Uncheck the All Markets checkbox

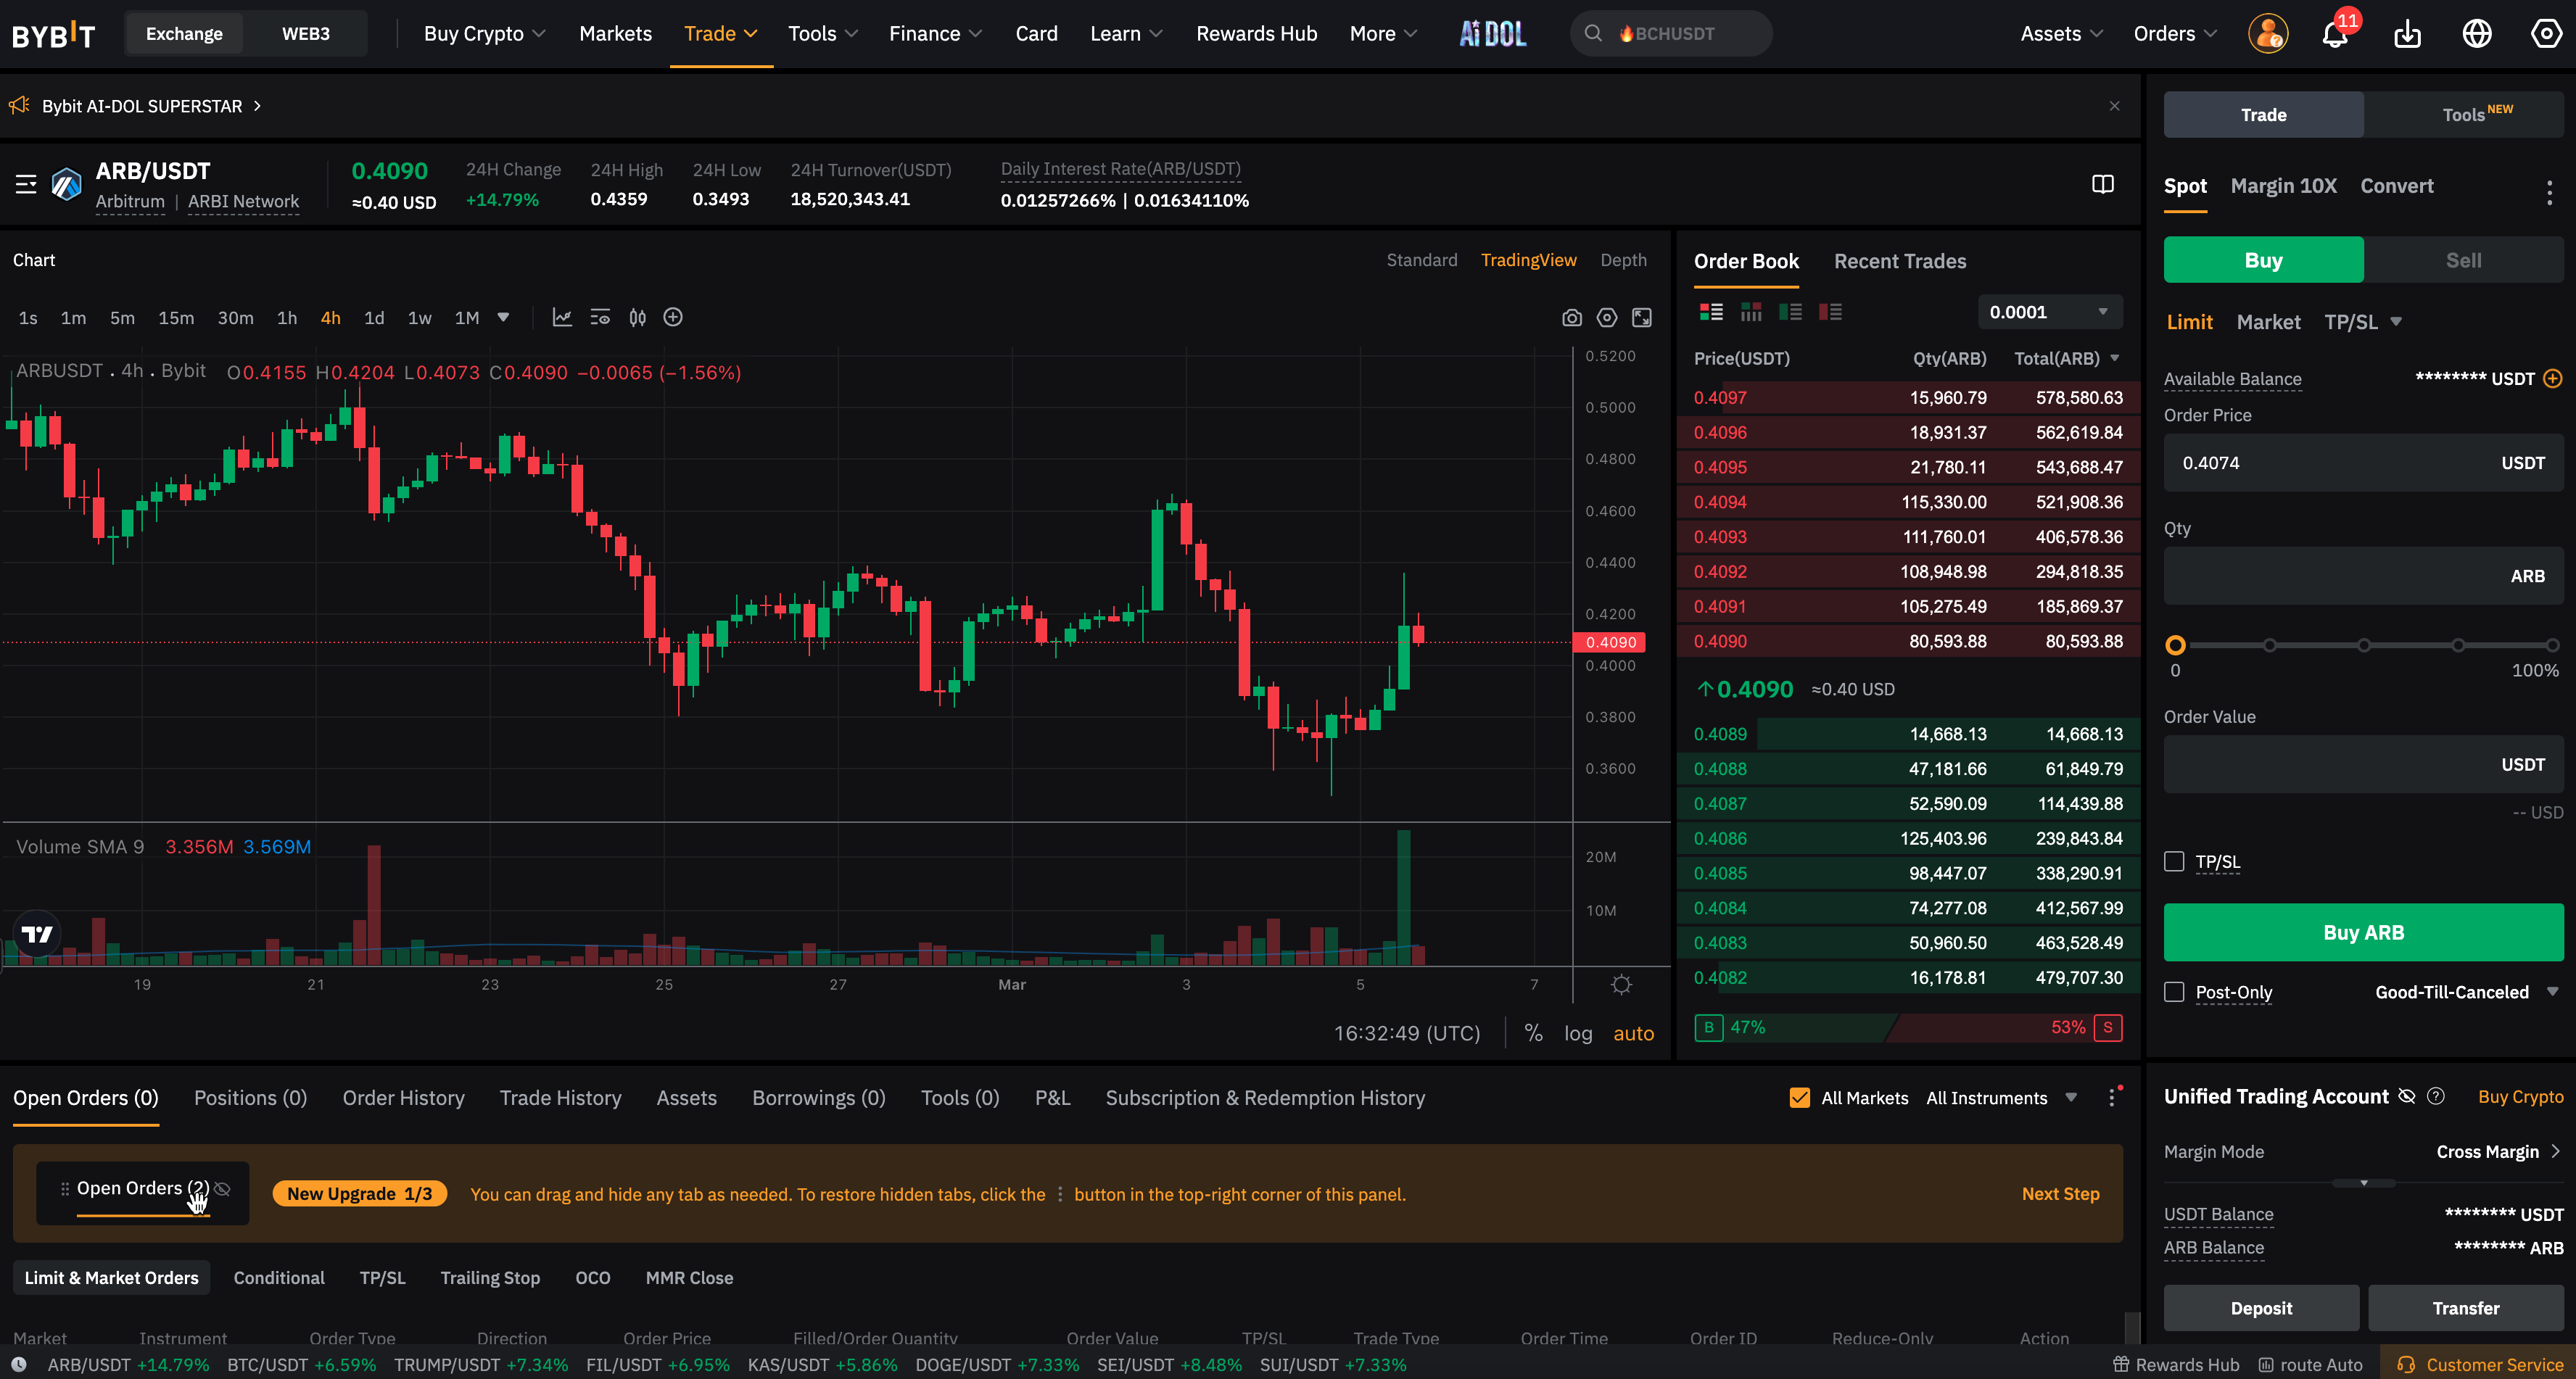click(1799, 1098)
